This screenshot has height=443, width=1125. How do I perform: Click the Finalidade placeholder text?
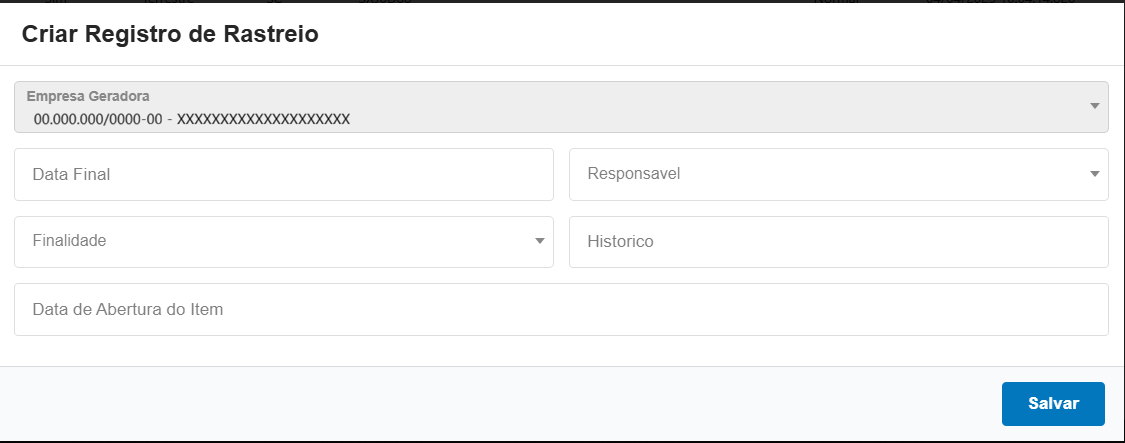click(x=70, y=241)
